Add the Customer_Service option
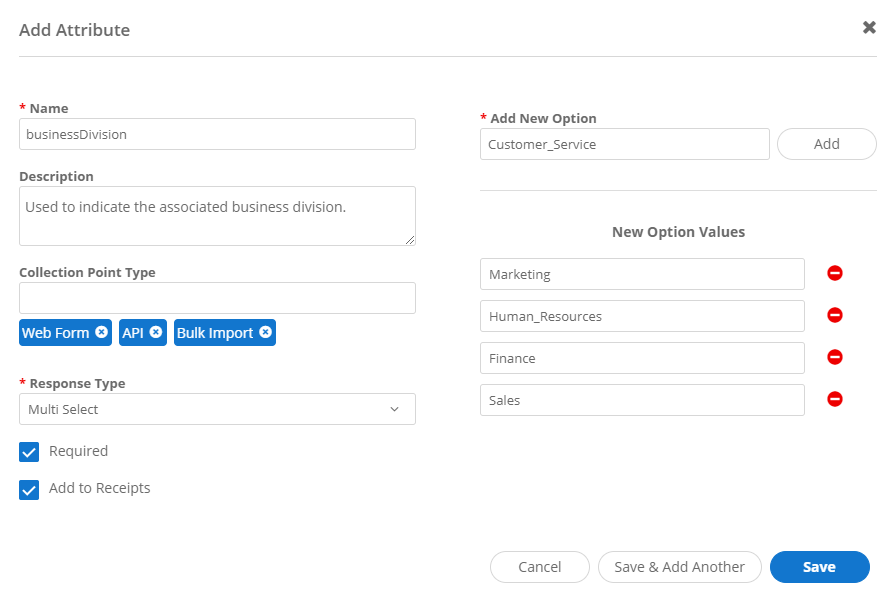 826,143
